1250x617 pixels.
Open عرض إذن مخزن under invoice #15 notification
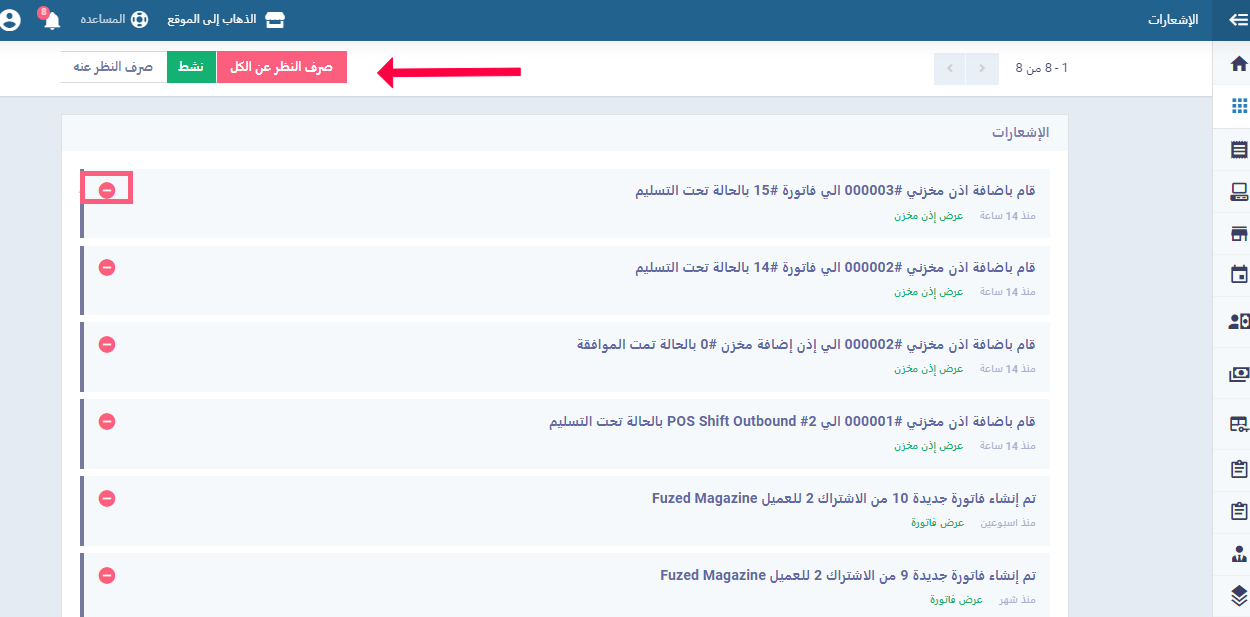[x=929, y=215]
